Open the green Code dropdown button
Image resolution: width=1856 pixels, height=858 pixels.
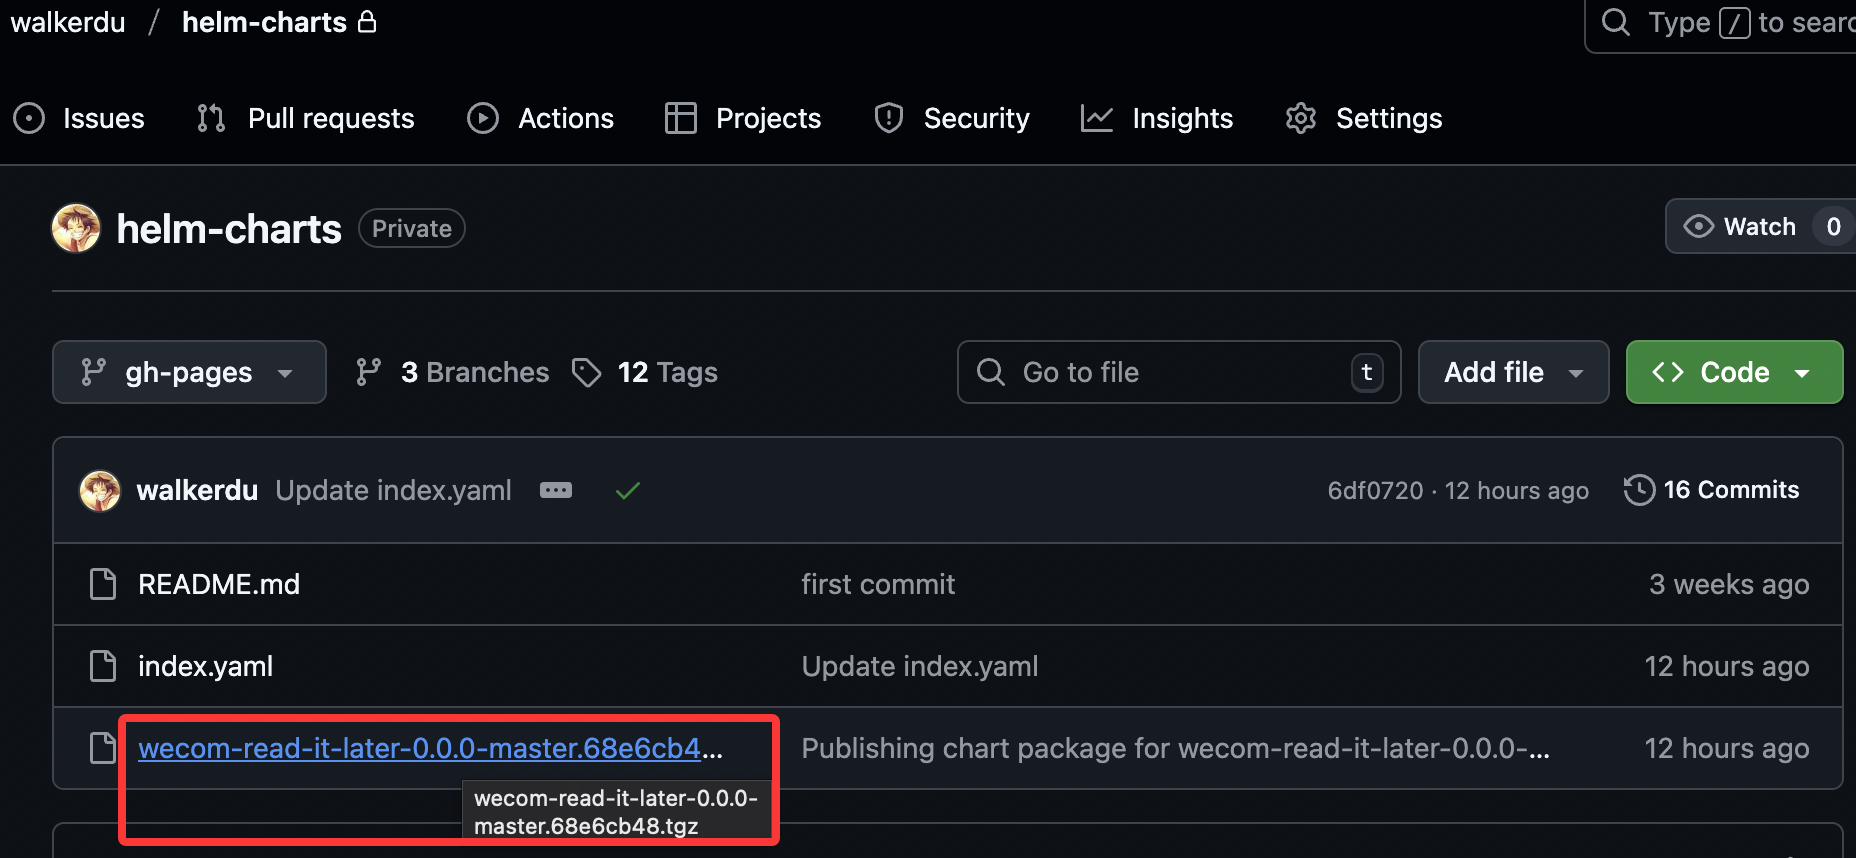point(1734,373)
